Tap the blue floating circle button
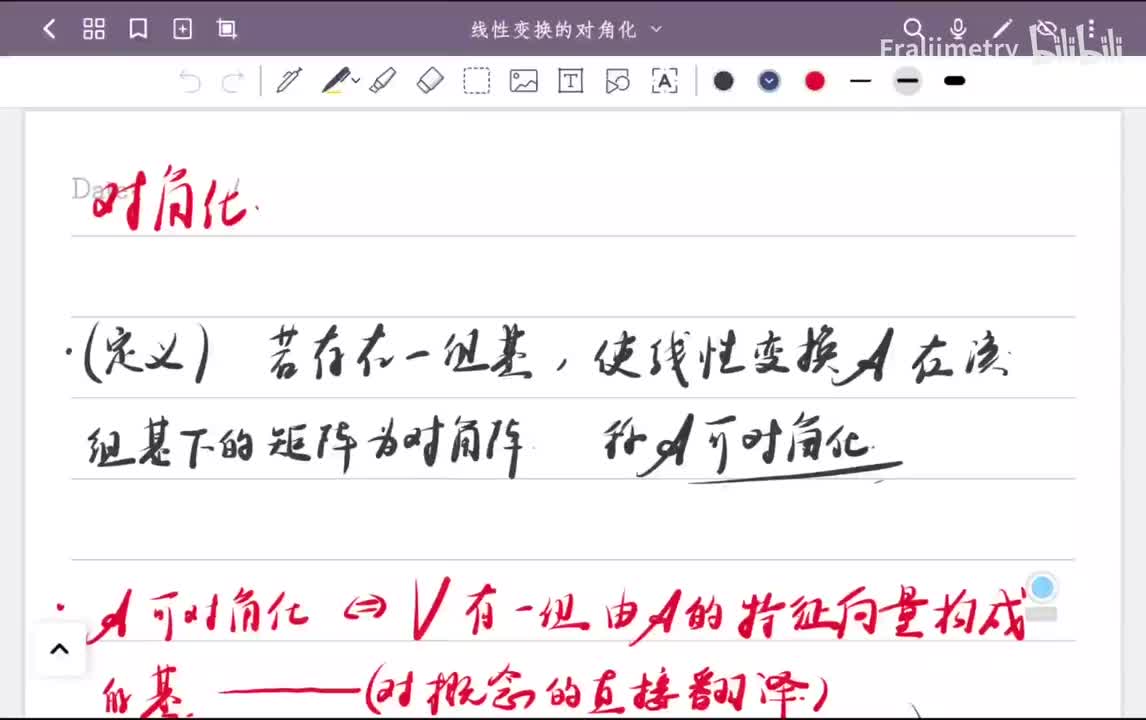 [x=1042, y=587]
